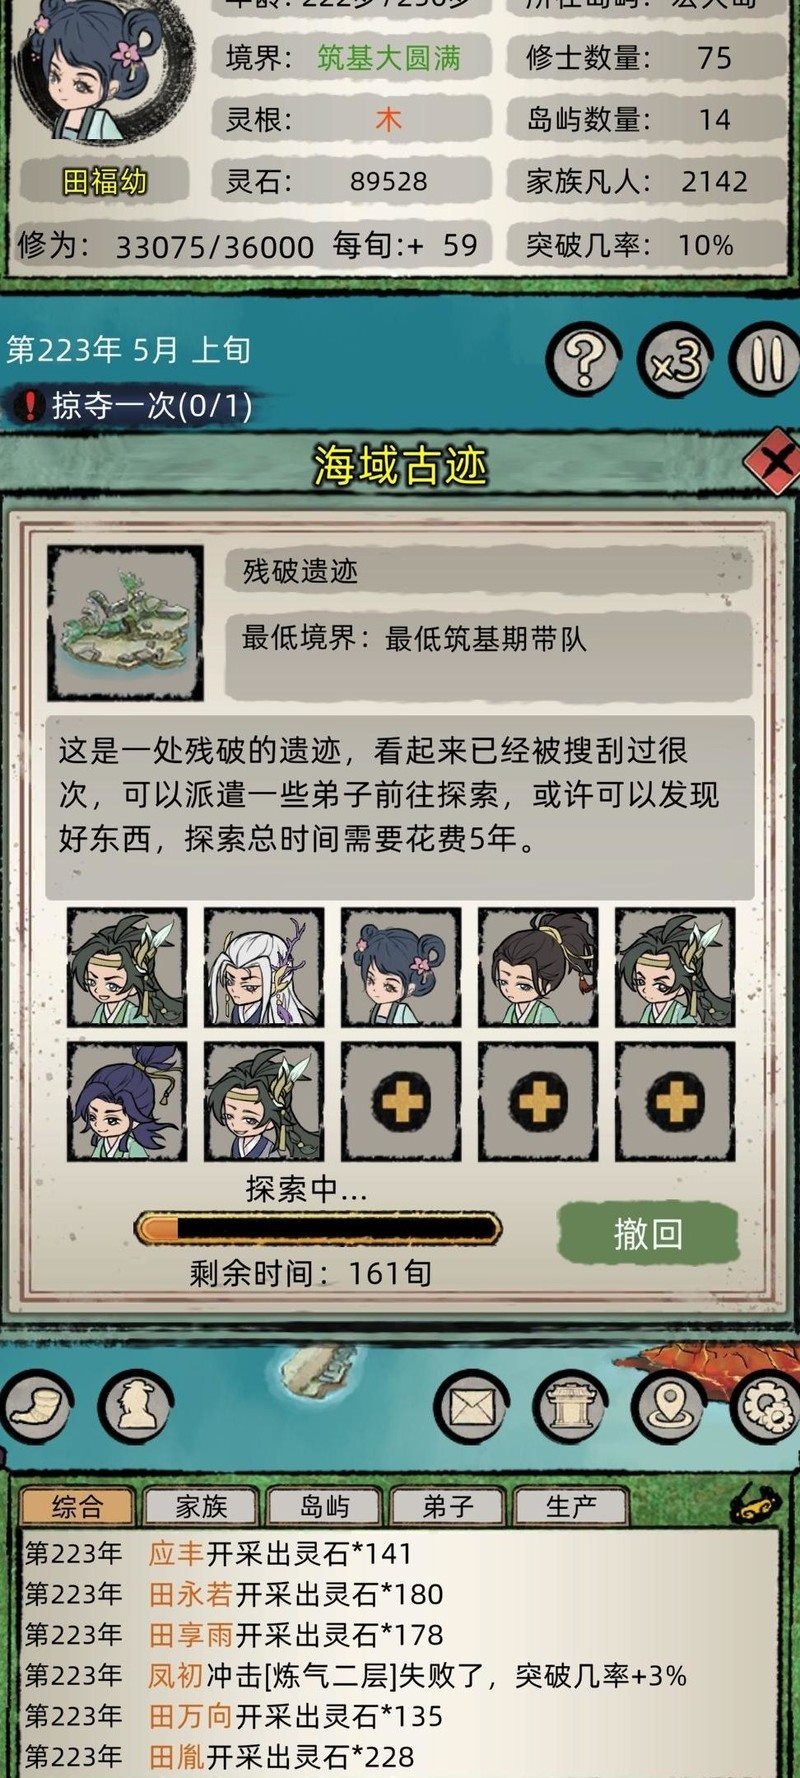
Task: Toggle the x3 game speed button
Action: pyautogui.click(x=676, y=360)
